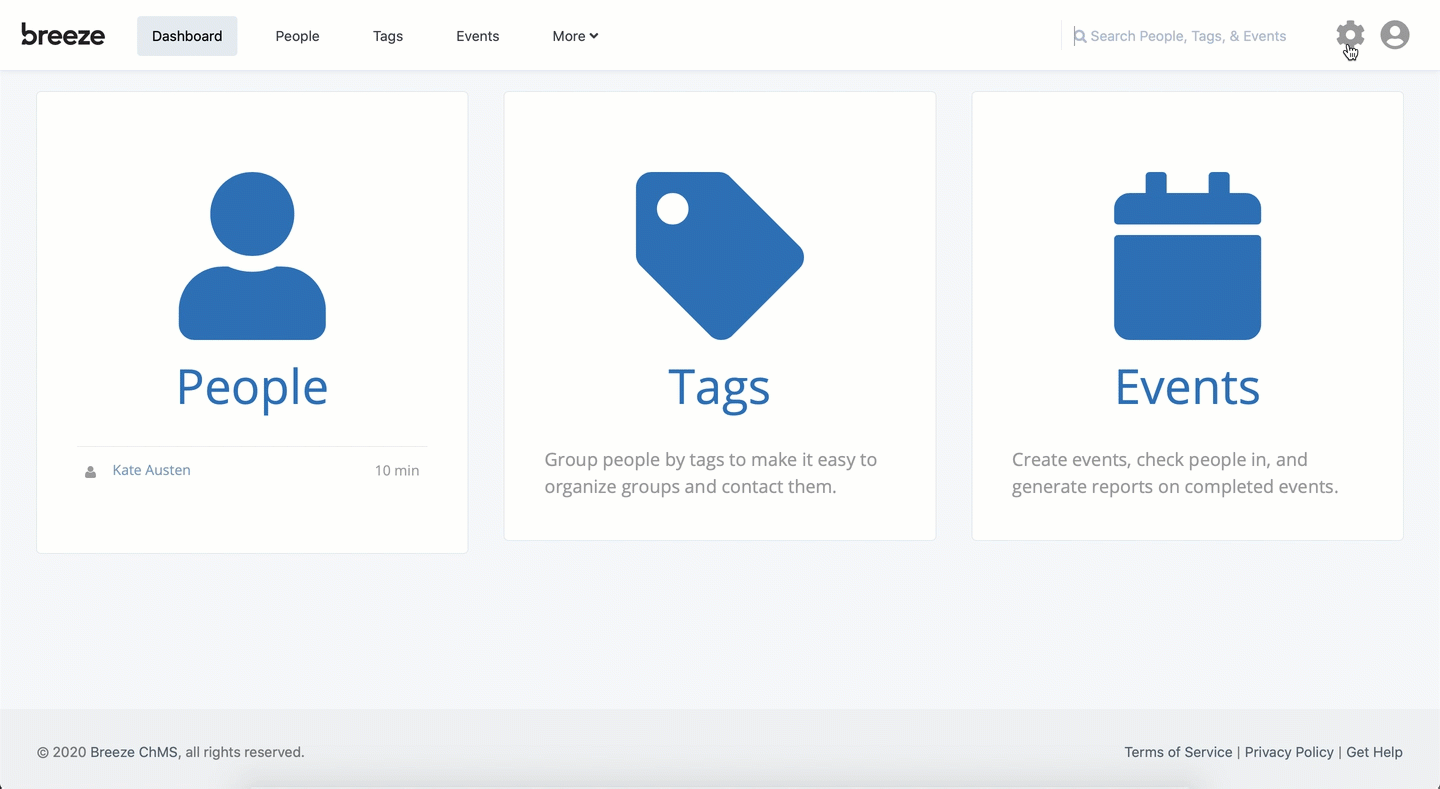The height and width of the screenshot is (789, 1440).
Task: Click the 'Group people by tags' description
Action: coord(711,473)
